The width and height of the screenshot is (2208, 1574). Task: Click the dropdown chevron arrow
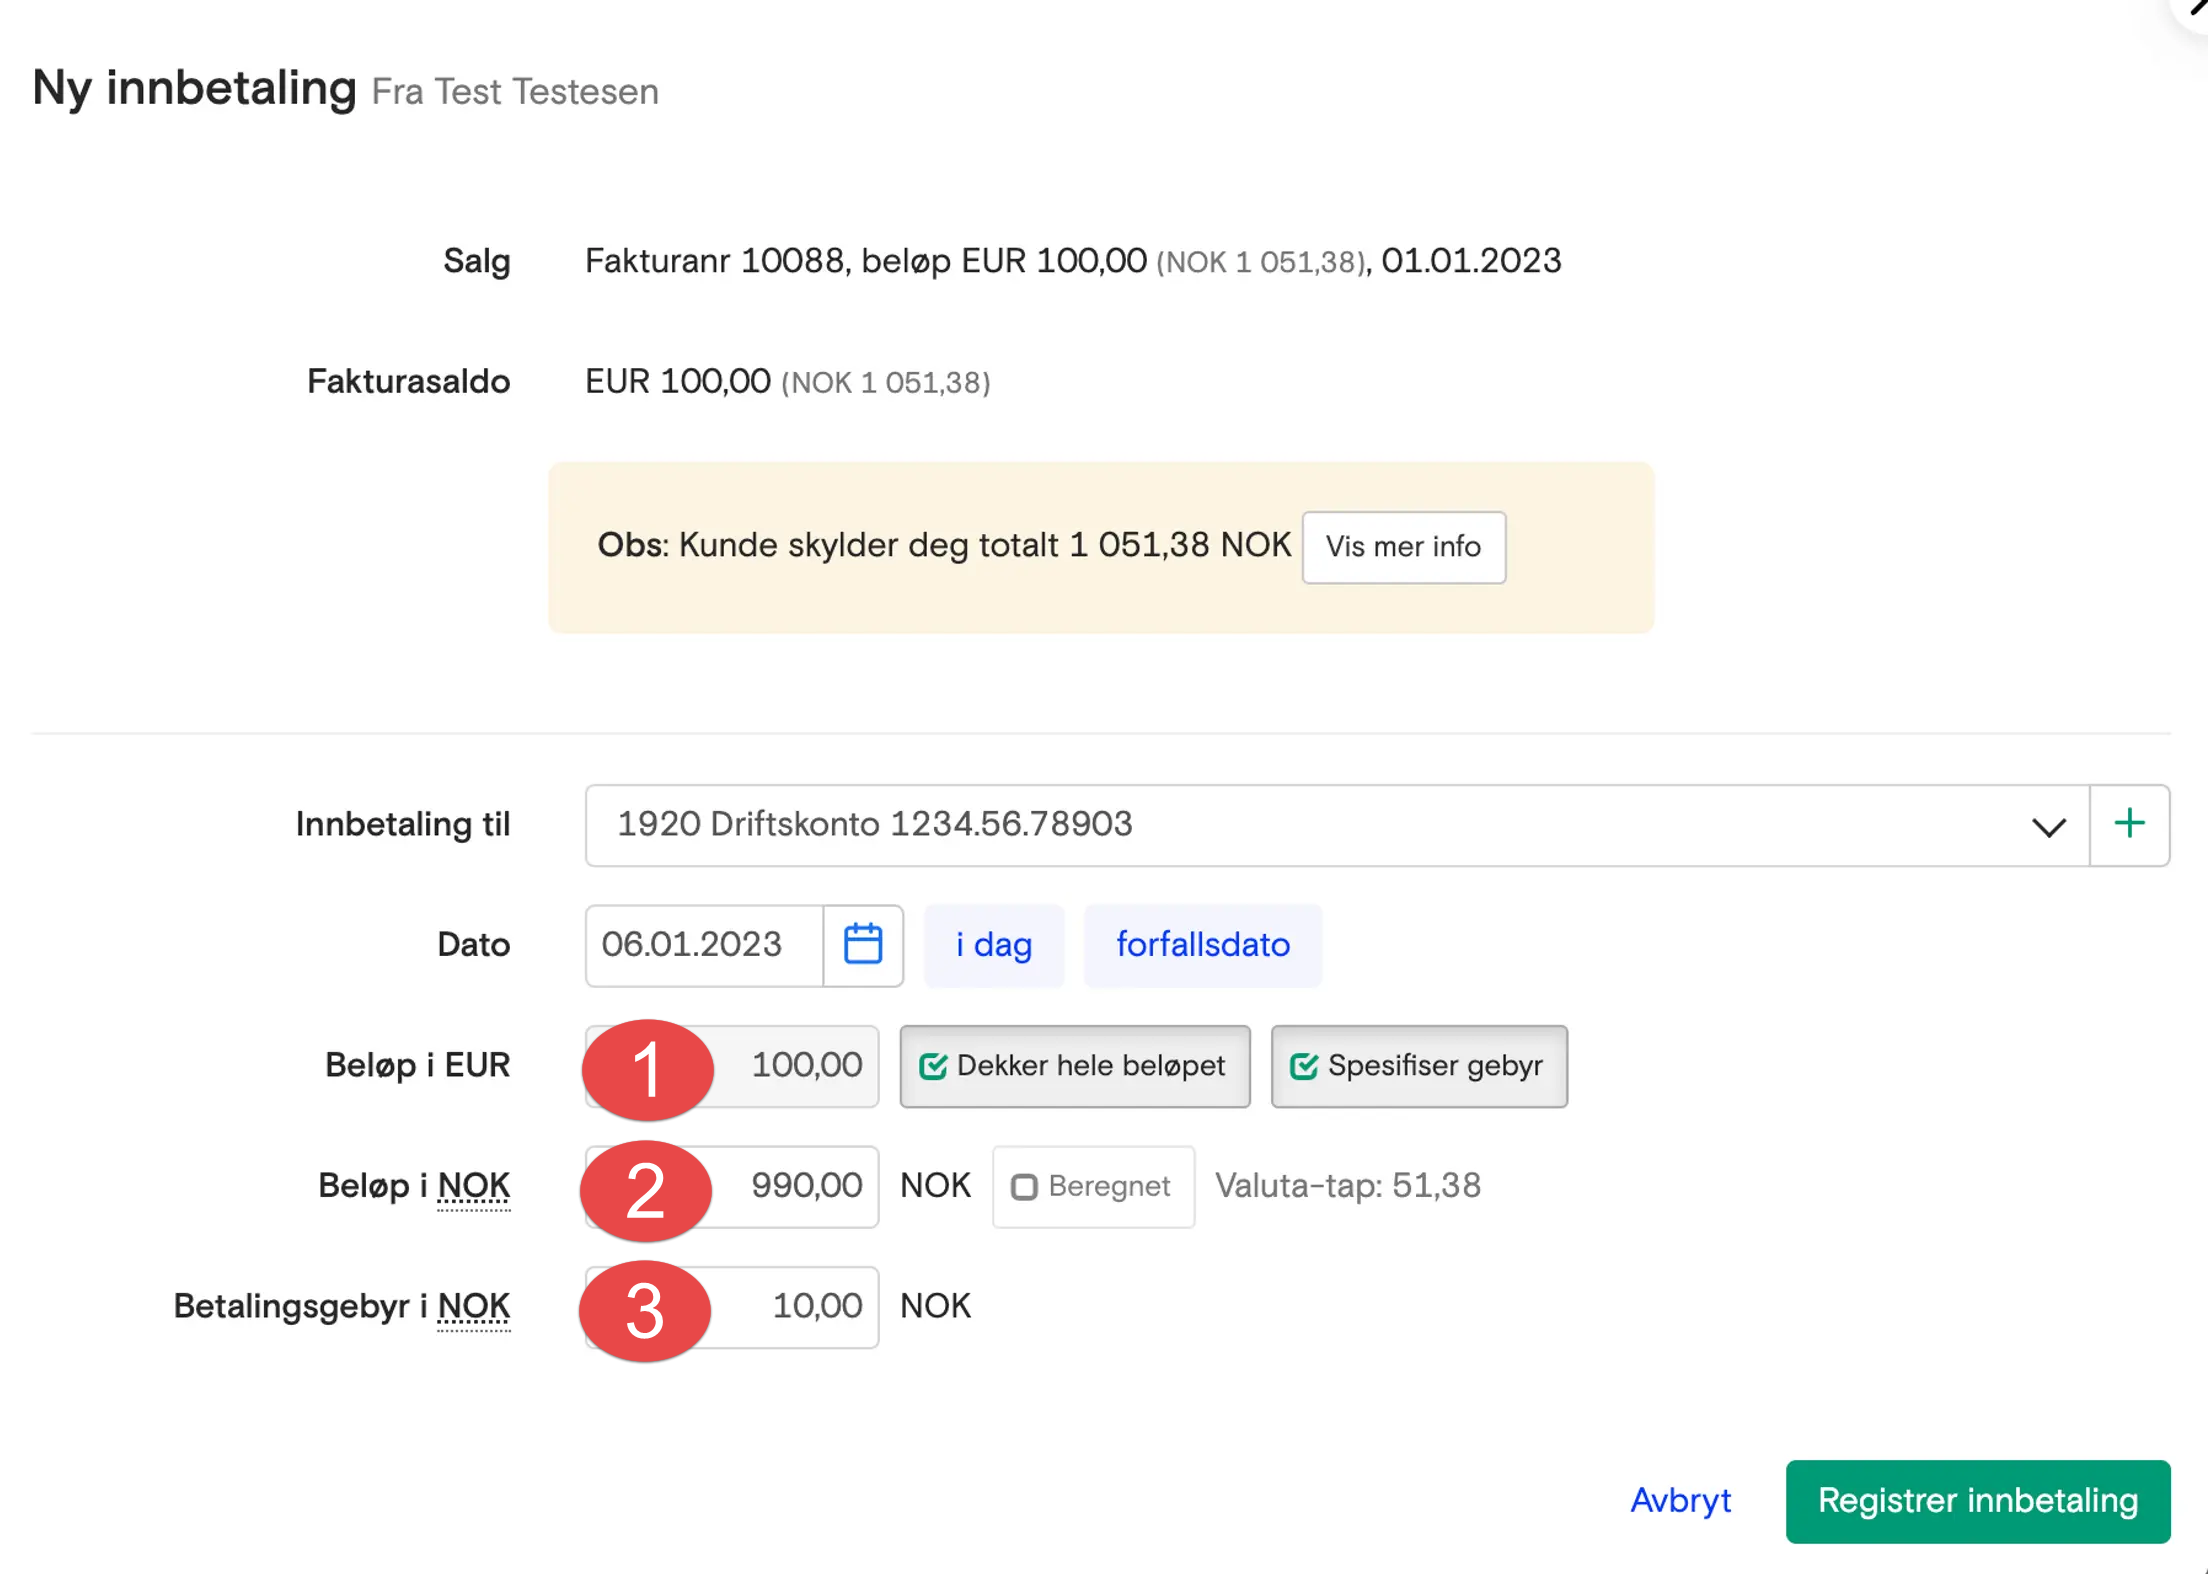tap(2048, 827)
